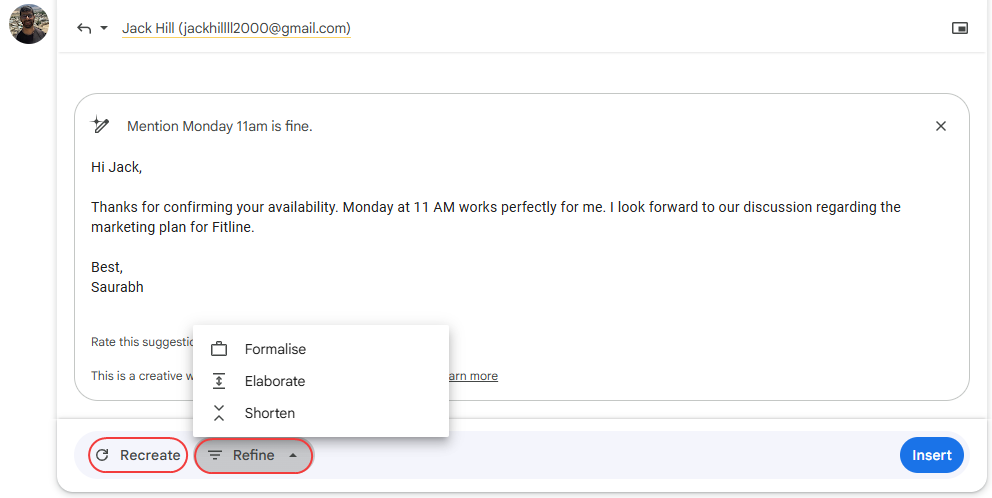This screenshot has height=498, width=992.
Task: Click the Recreate button label
Action: pyautogui.click(x=150, y=455)
